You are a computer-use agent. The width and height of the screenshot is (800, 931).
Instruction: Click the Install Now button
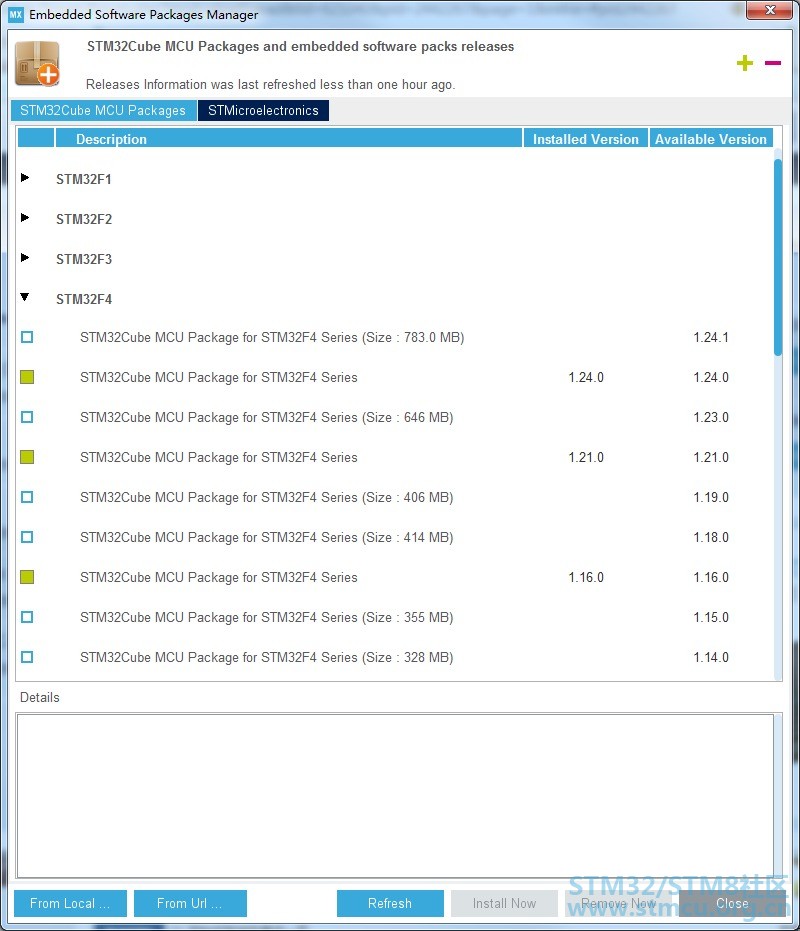tap(504, 903)
